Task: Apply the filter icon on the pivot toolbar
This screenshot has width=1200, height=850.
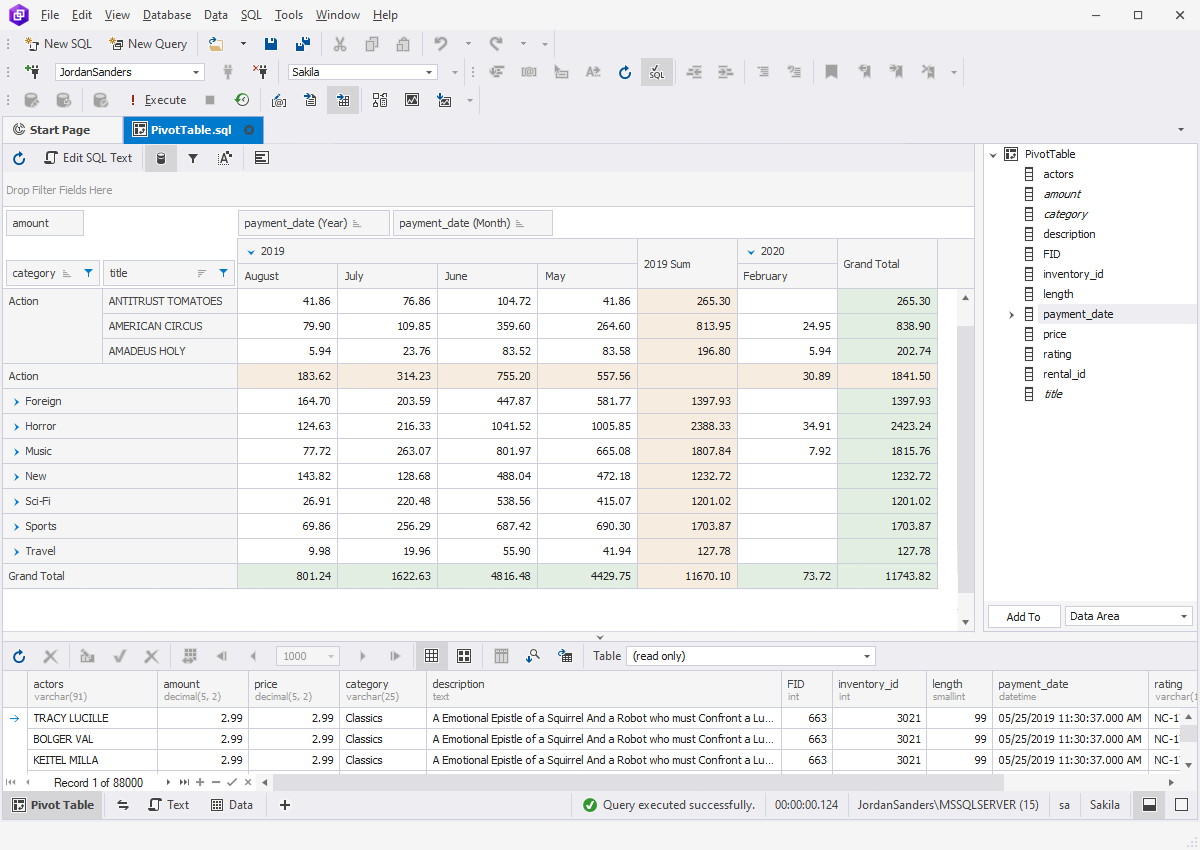Action: [193, 157]
